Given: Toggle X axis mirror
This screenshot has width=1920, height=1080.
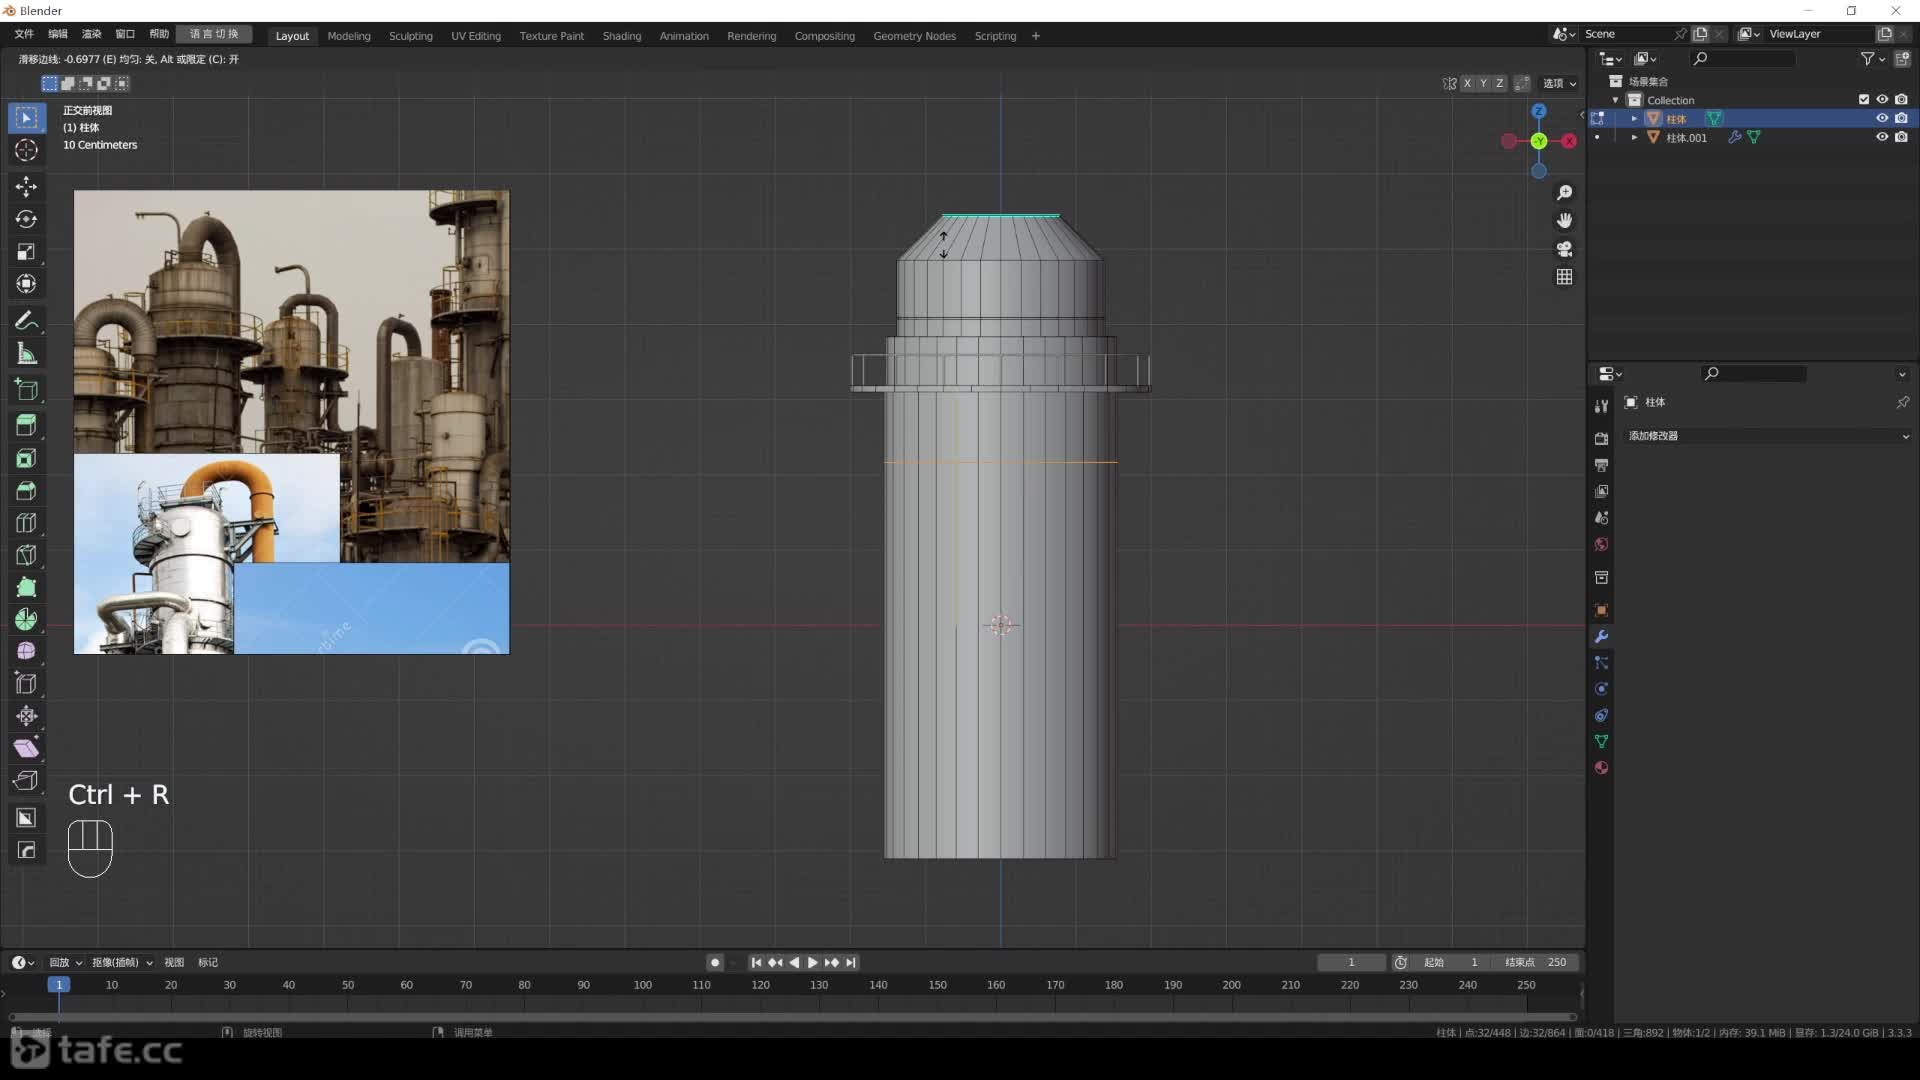Looking at the screenshot, I should coord(1467,83).
